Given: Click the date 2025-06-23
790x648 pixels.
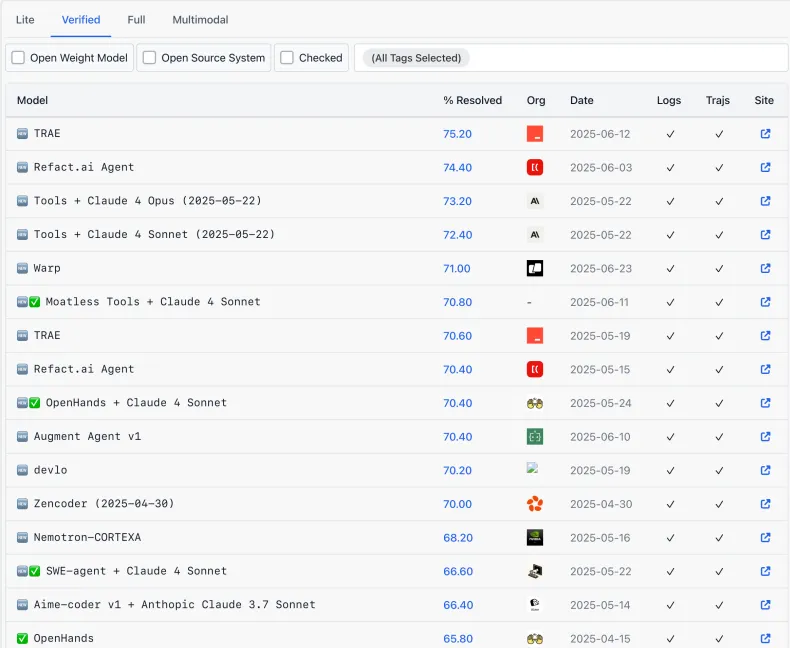Looking at the screenshot, I should [x=601, y=269].
